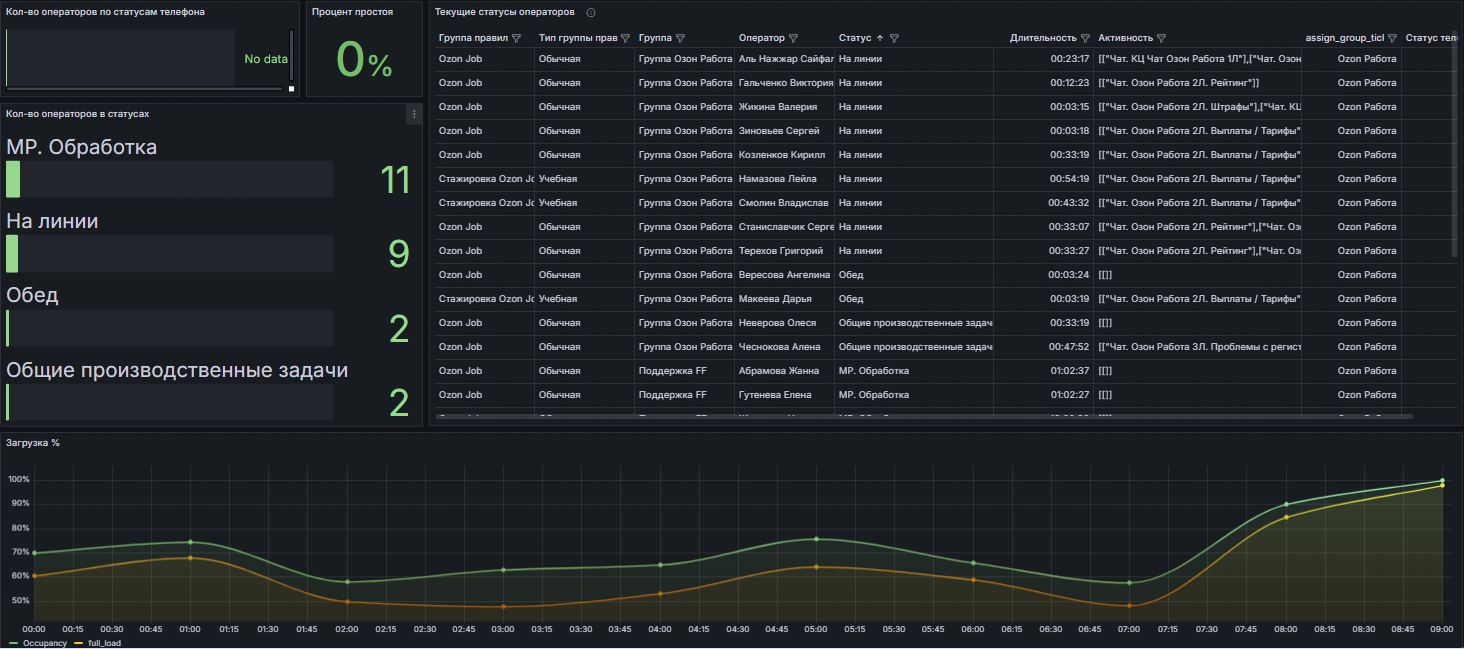Open filter for Группа правил column
Image resolution: width=1464 pixels, height=649 pixels.
pyautogui.click(x=516, y=38)
